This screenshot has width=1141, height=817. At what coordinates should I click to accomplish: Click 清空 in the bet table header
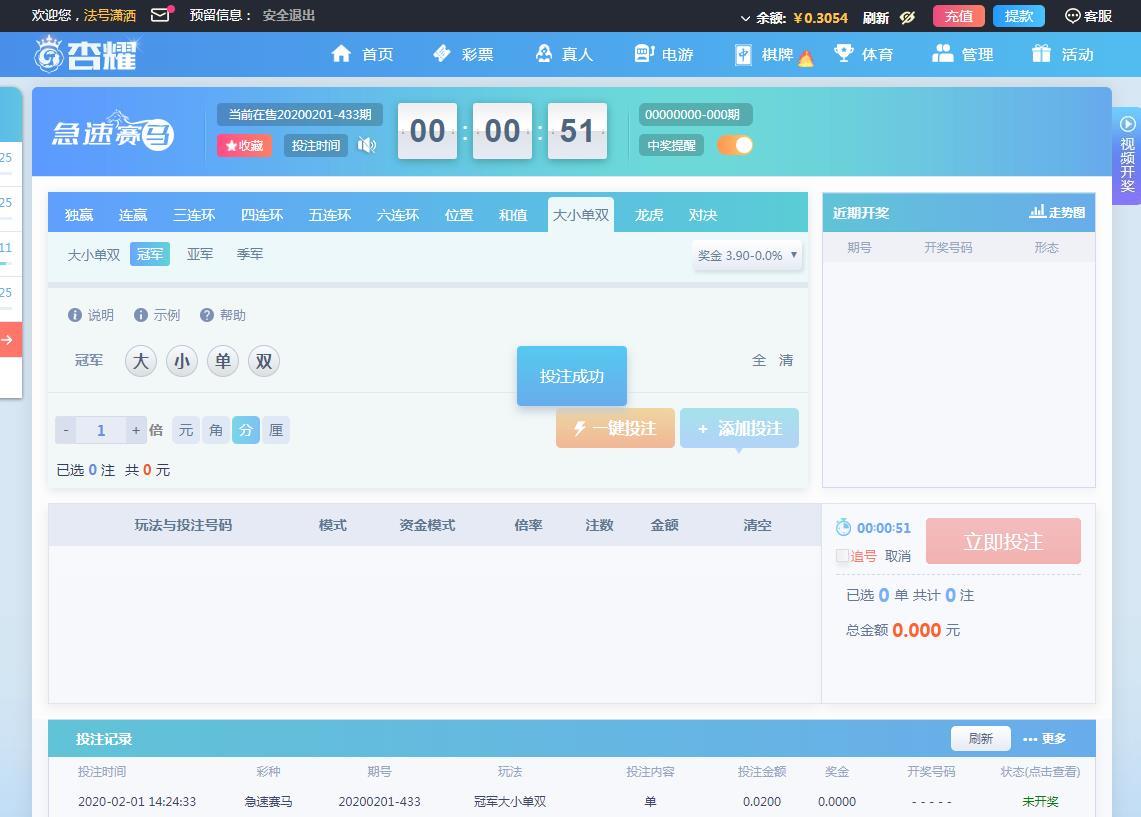pyautogui.click(x=758, y=525)
